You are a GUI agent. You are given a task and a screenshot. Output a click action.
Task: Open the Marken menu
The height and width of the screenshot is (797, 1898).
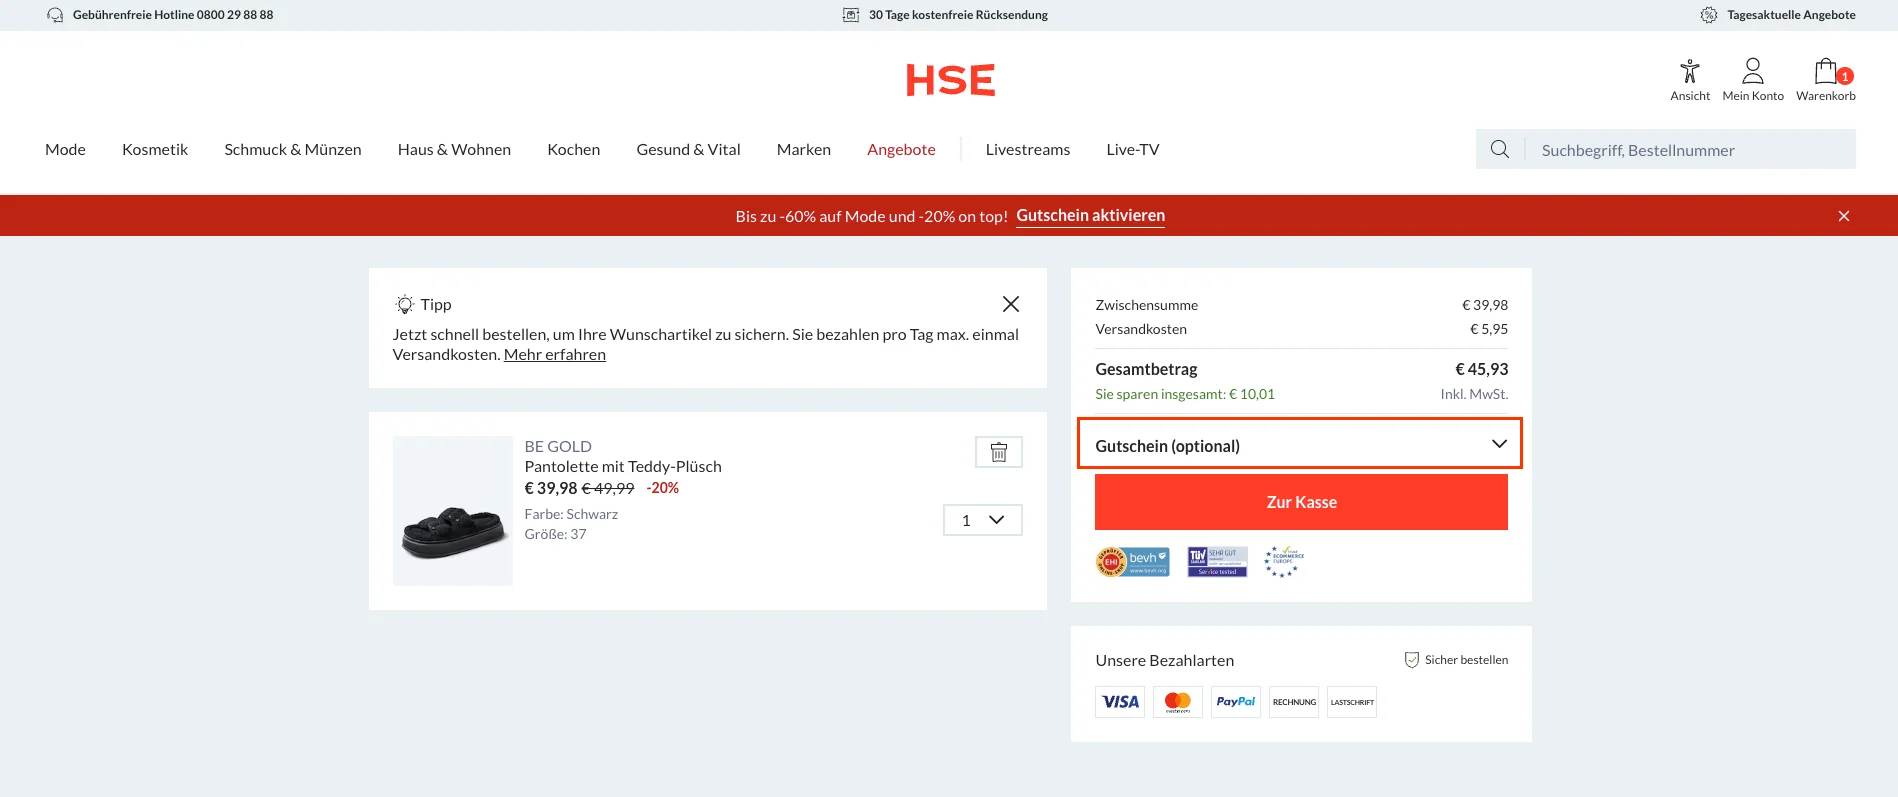click(x=804, y=149)
